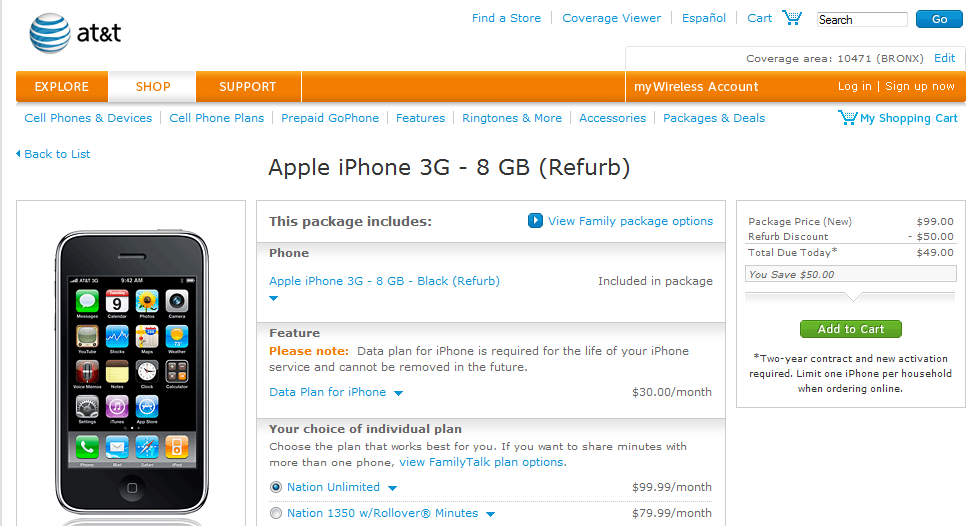Select the Nation Unlimited radio button
Screen dimensions: 977x526
[x=276, y=487]
